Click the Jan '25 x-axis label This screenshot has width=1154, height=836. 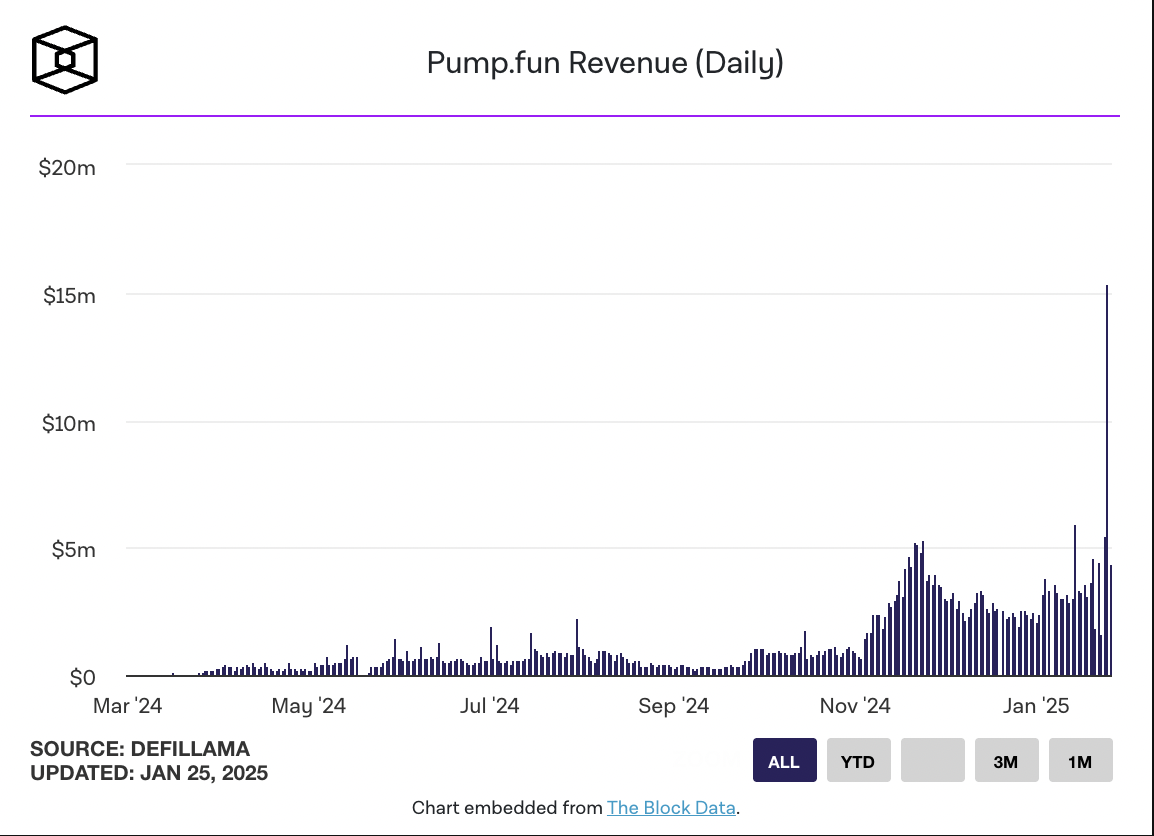pyautogui.click(x=1036, y=706)
